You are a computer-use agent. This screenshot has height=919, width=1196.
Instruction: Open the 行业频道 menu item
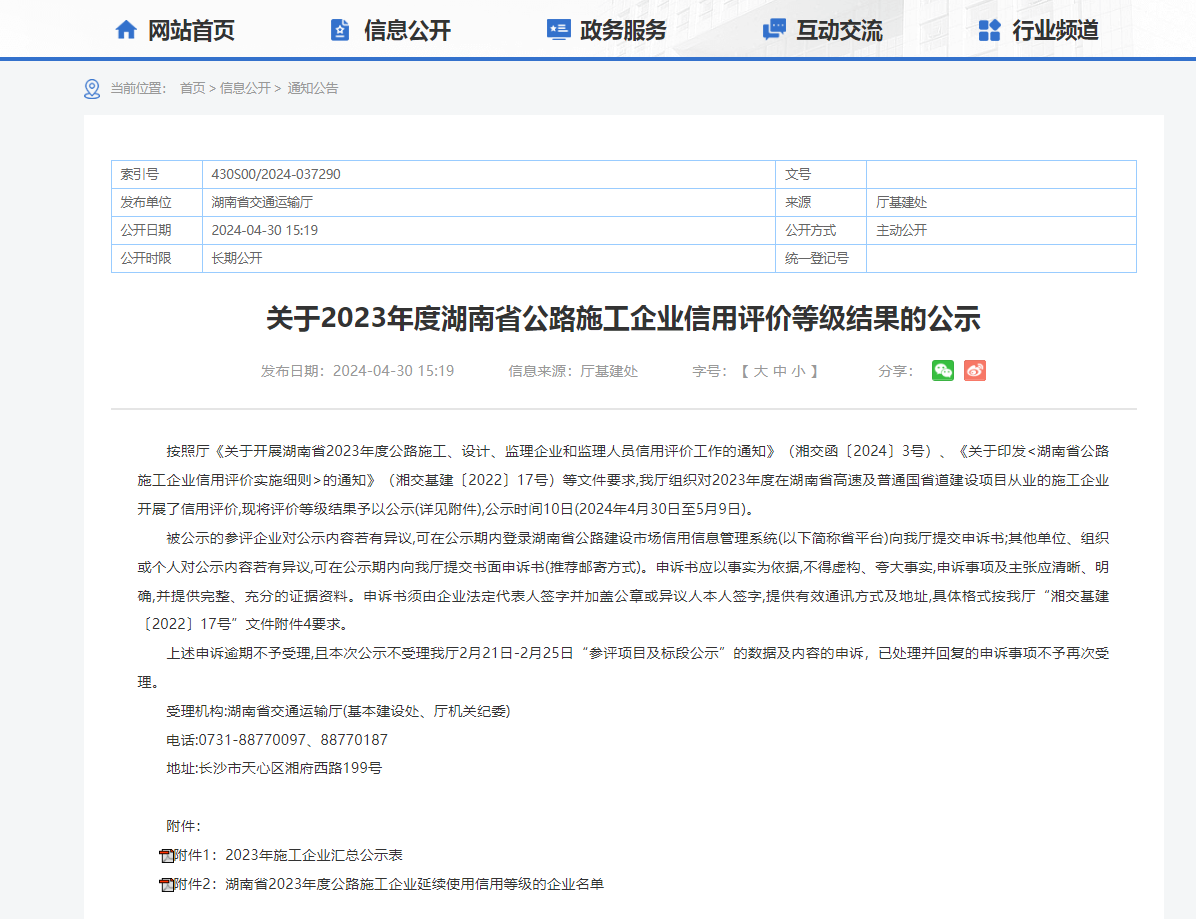coord(1055,30)
